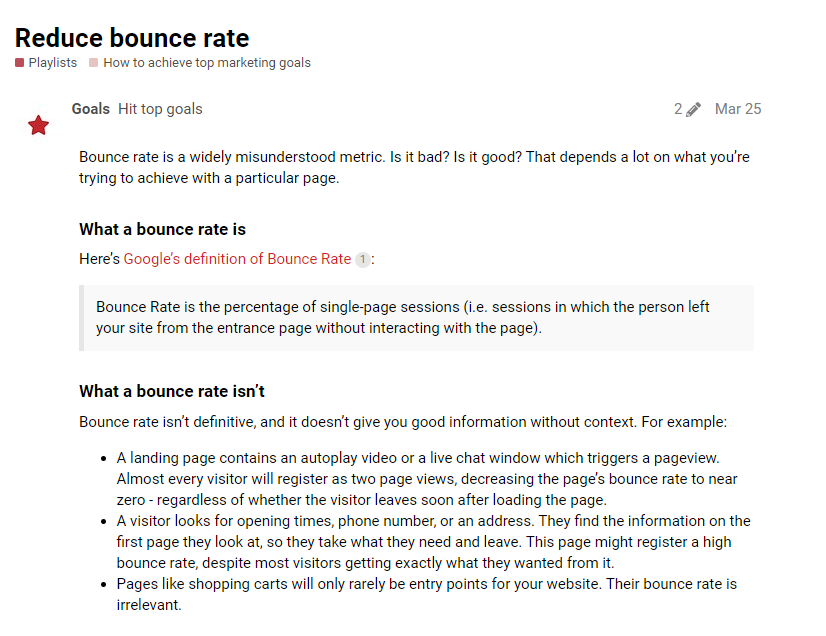Click the intro paragraph about misunderstood metric
Screen dimensions: 826x636
tap(414, 167)
